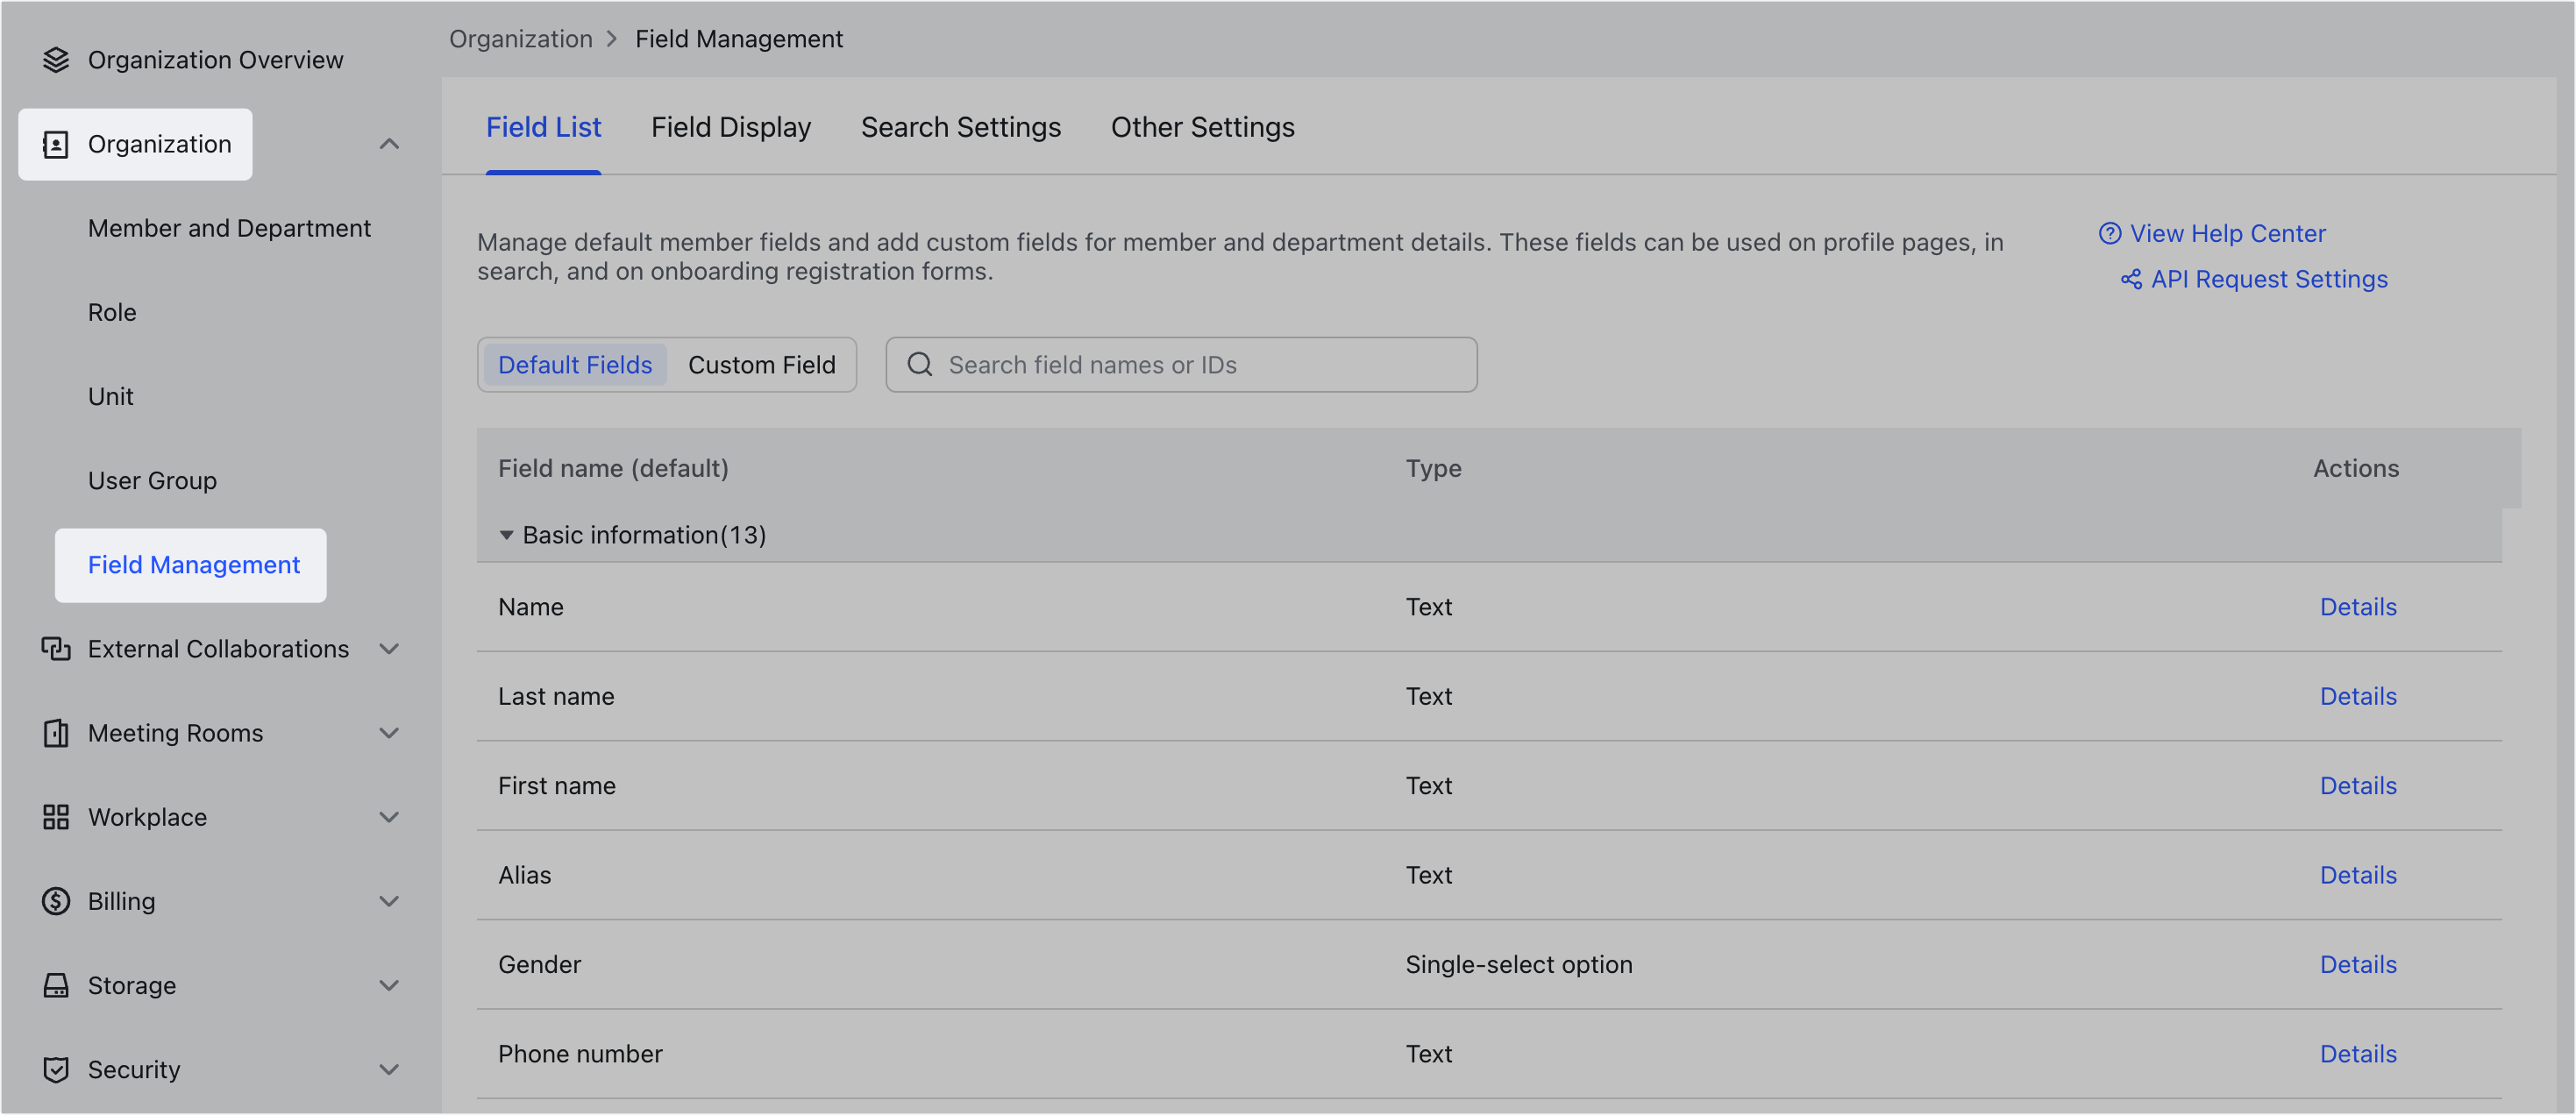Open Details for the Last name field
Image resolution: width=2576 pixels, height=1115 pixels.
click(2358, 696)
